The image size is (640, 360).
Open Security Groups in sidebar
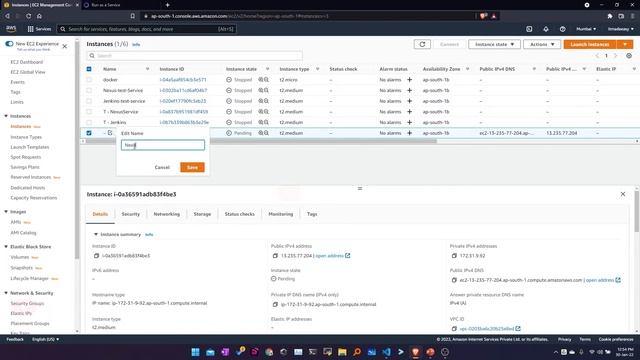tap(27, 303)
